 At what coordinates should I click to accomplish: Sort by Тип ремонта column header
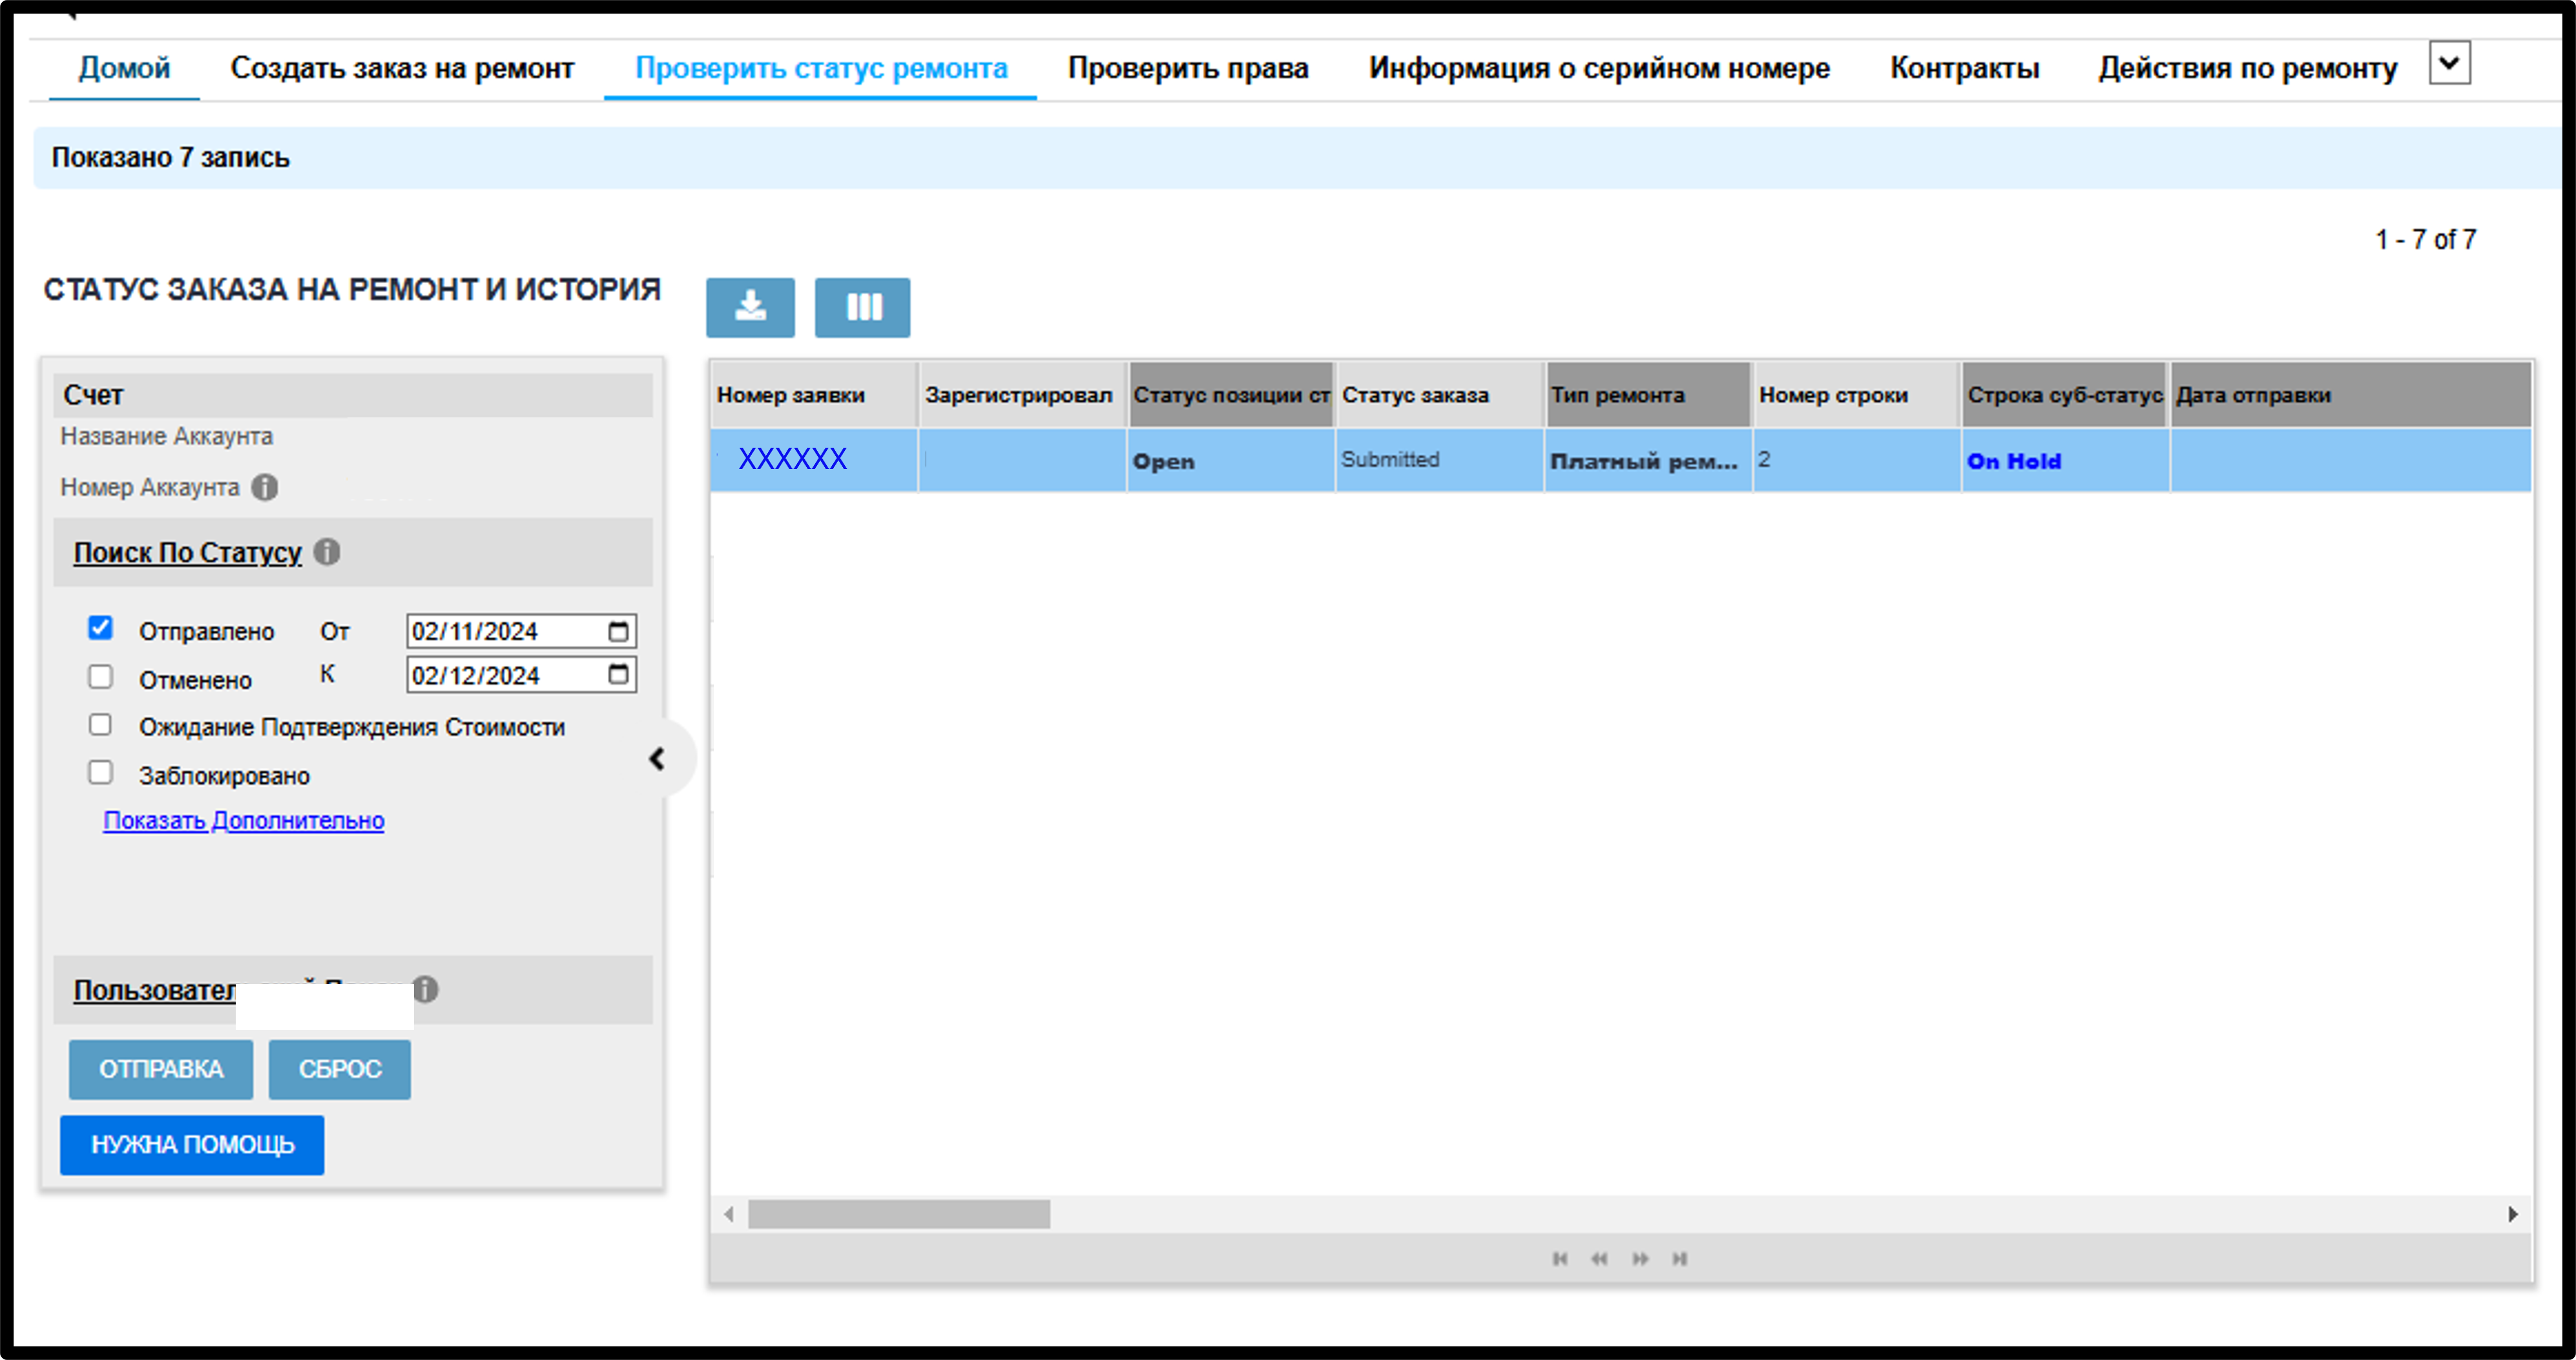(x=1648, y=395)
